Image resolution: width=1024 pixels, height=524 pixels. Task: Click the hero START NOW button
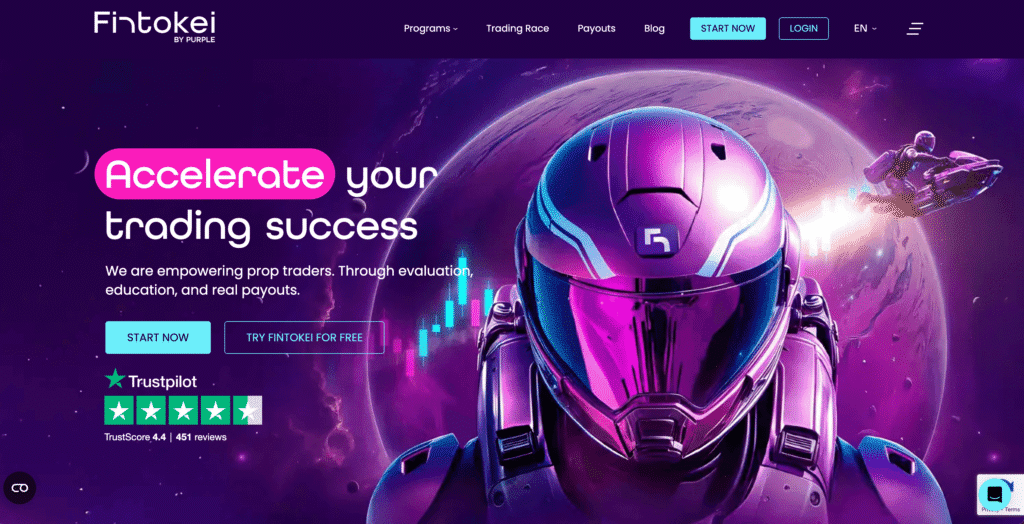click(158, 338)
